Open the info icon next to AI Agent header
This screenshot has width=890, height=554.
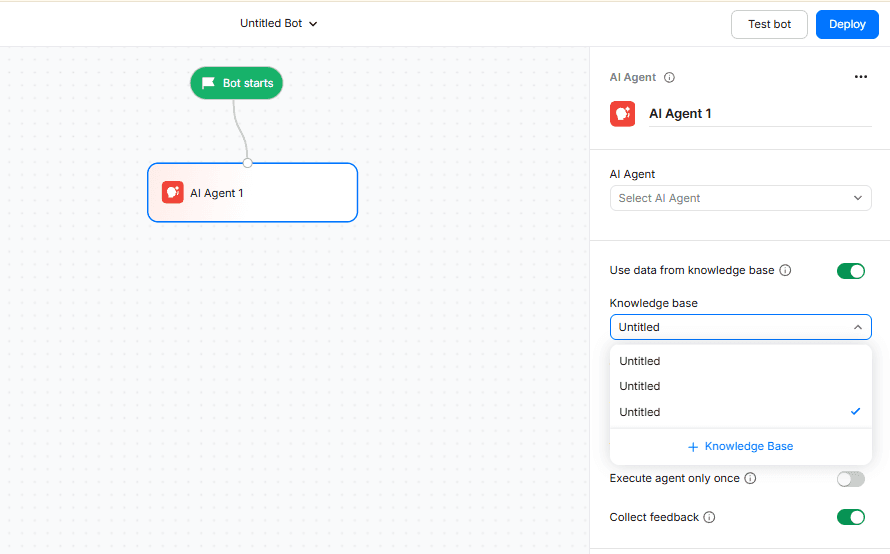tap(669, 78)
